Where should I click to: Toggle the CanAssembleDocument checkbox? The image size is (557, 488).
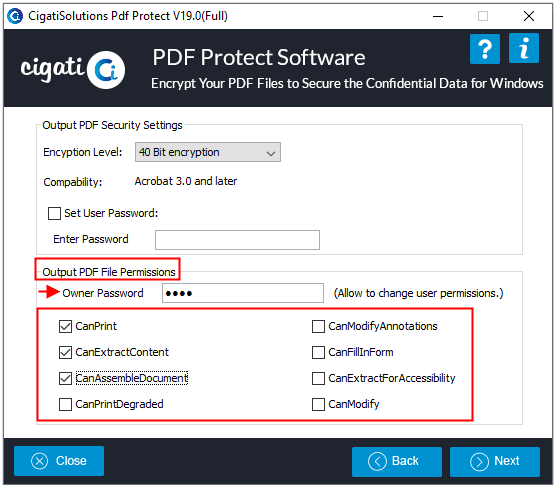click(65, 378)
